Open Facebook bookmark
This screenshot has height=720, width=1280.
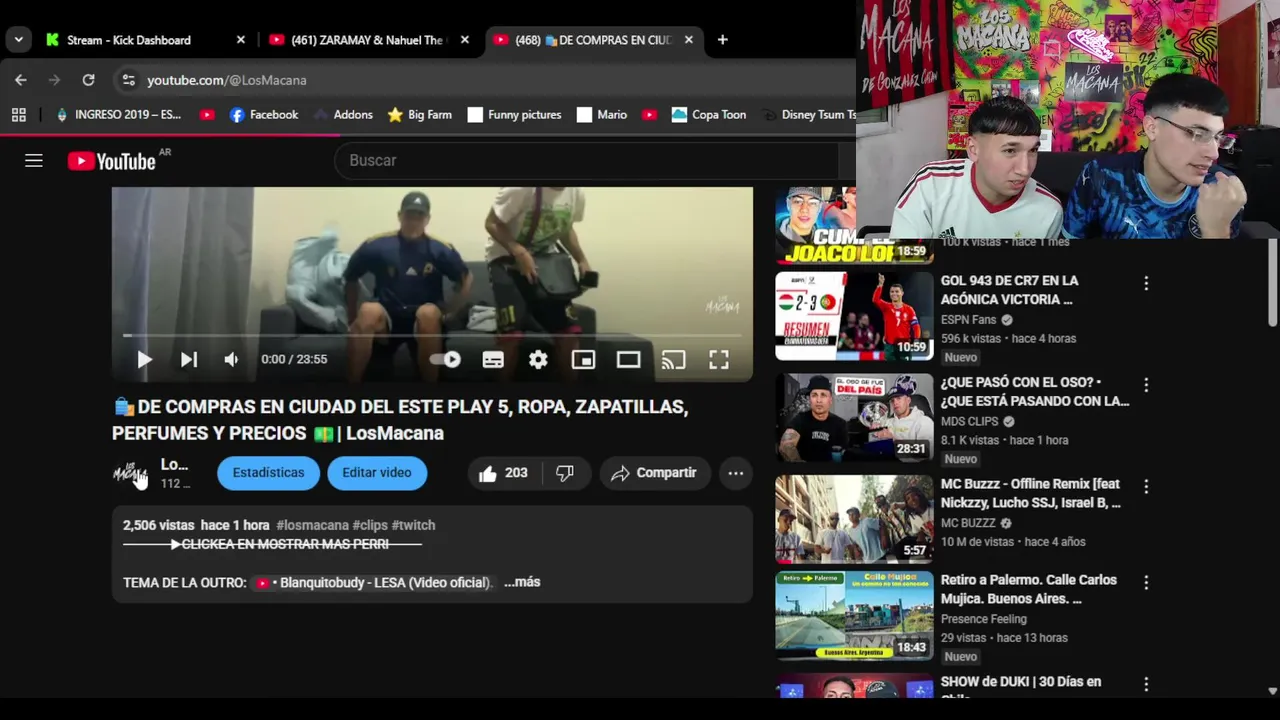(x=263, y=115)
